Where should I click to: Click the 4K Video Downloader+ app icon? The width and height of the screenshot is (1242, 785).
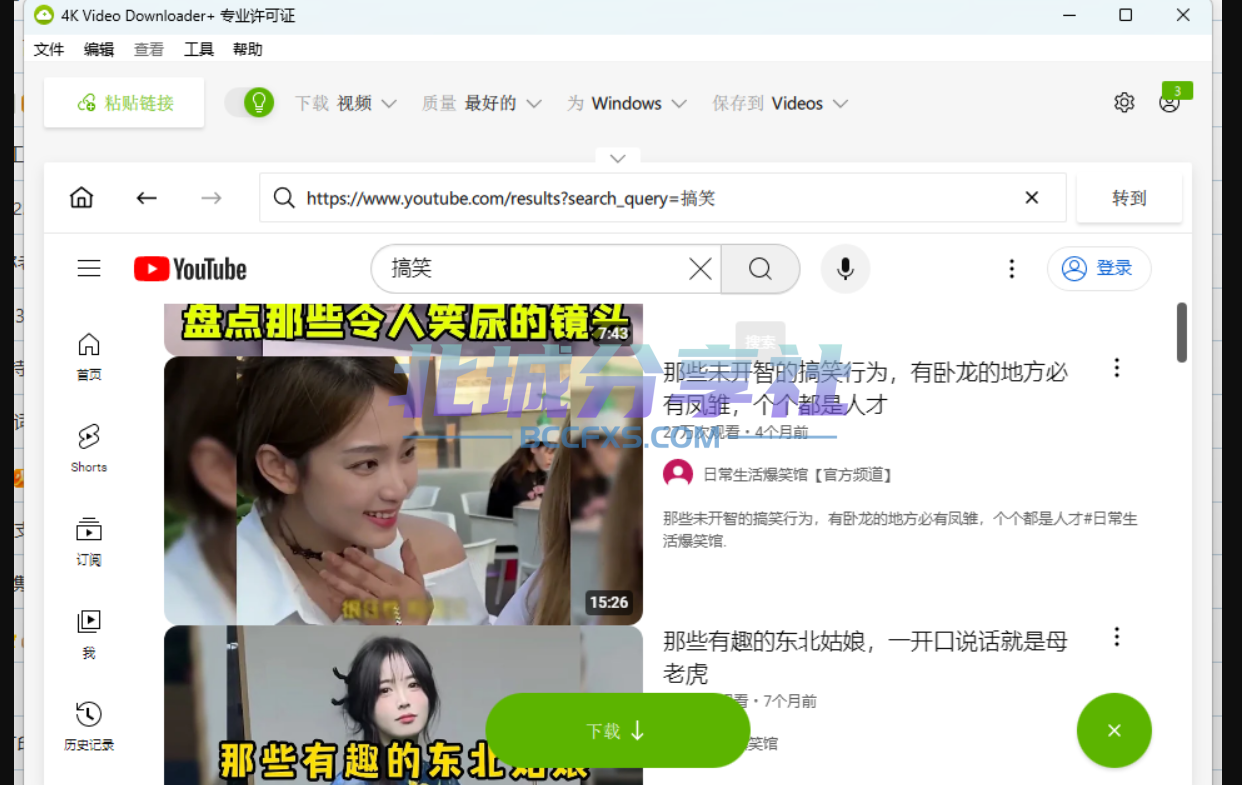pyautogui.click(x=44, y=15)
